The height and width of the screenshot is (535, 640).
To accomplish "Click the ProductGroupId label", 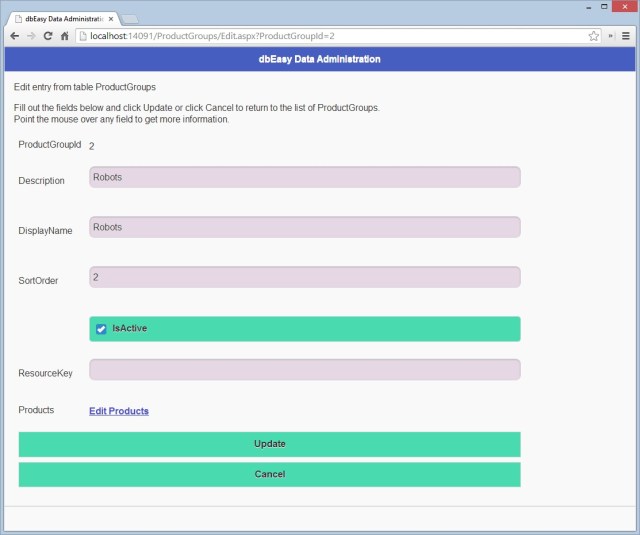I will tap(50, 144).
